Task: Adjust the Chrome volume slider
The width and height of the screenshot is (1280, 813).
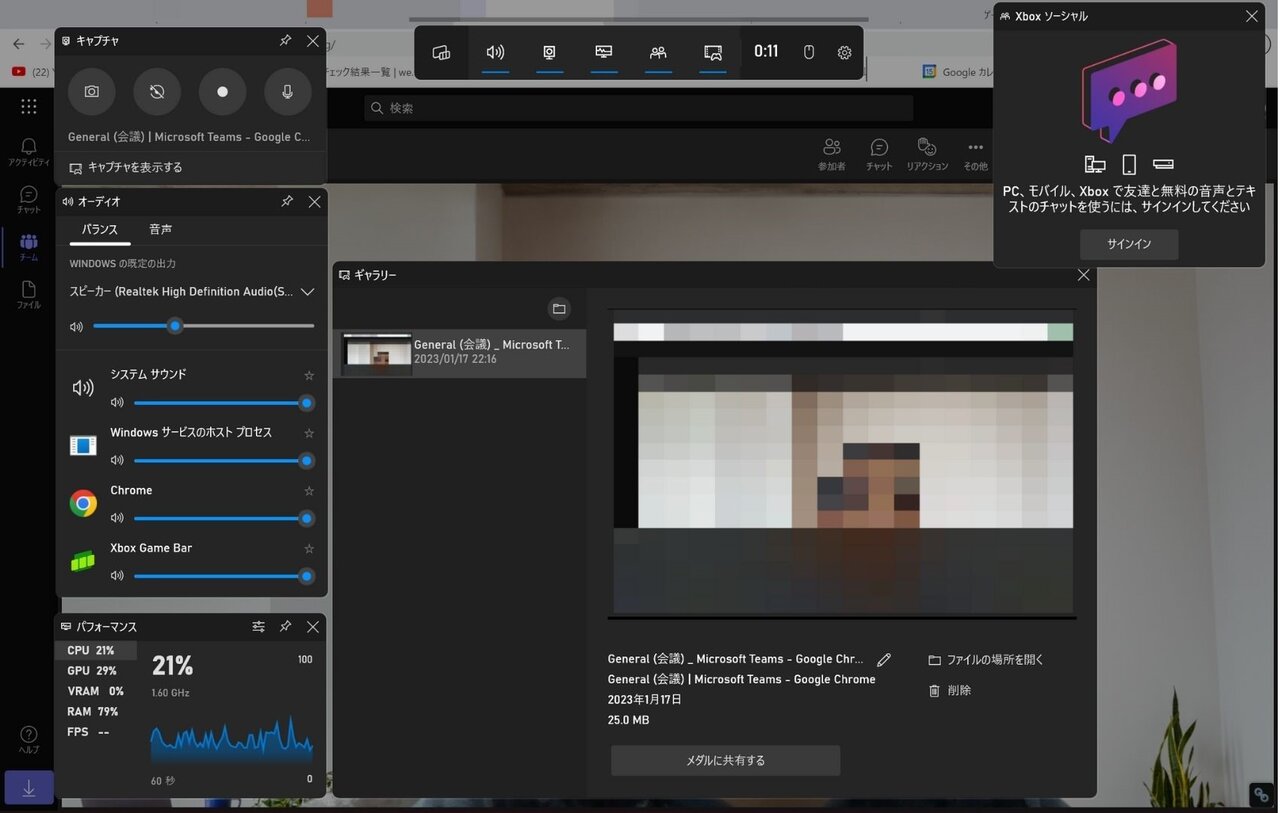Action: (224, 519)
